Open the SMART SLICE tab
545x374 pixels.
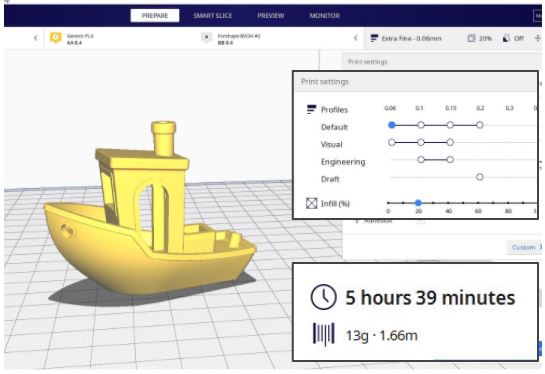pyautogui.click(x=213, y=16)
